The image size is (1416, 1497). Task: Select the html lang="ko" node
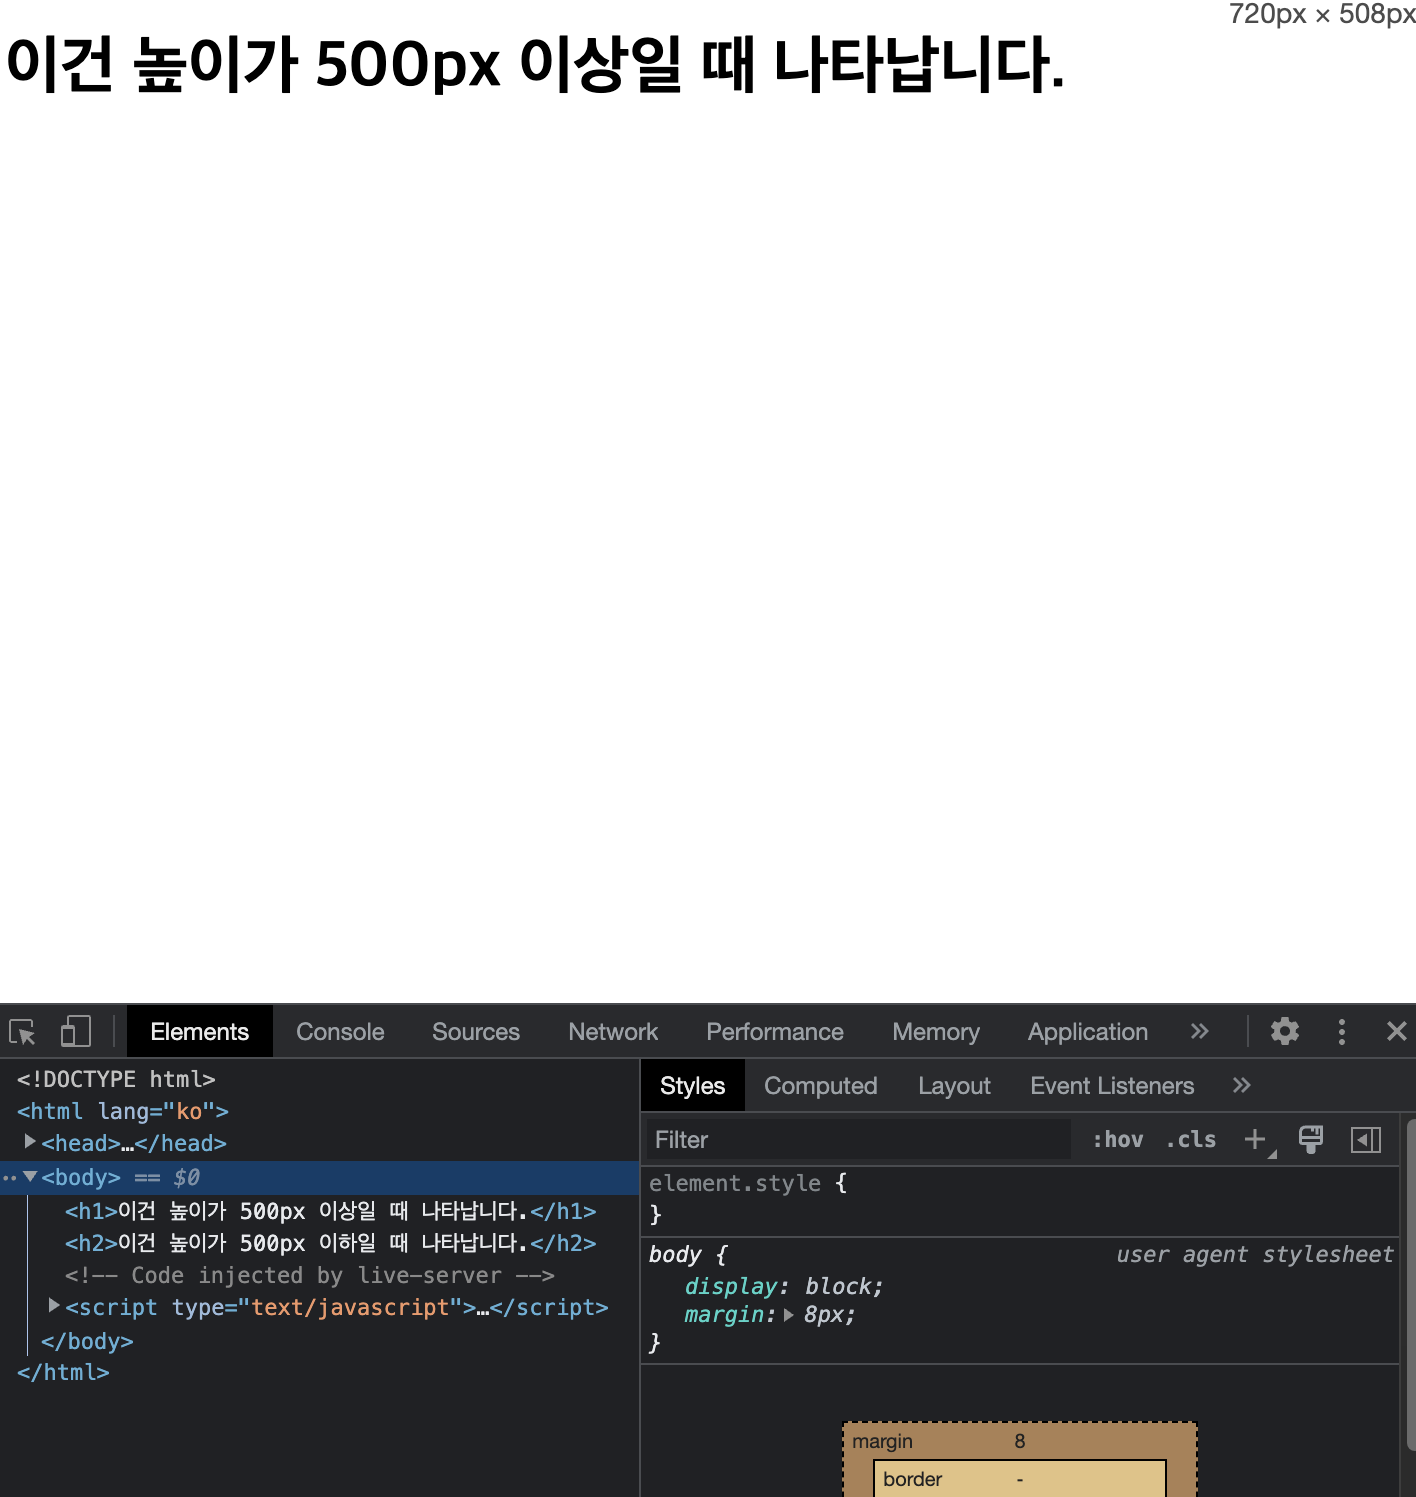tap(123, 1111)
